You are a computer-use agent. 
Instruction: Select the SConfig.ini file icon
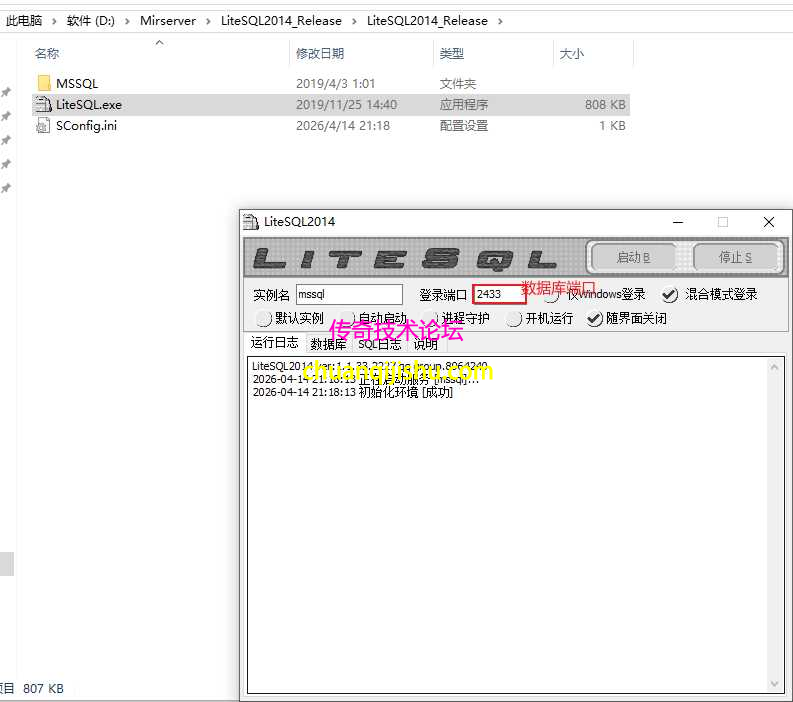click(x=43, y=125)
